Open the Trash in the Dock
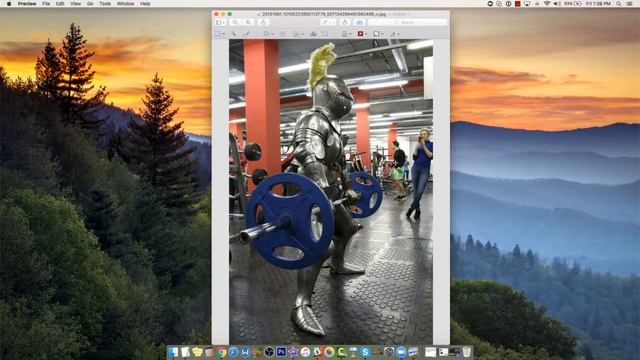The image size is (640, 360). [466, 352]
